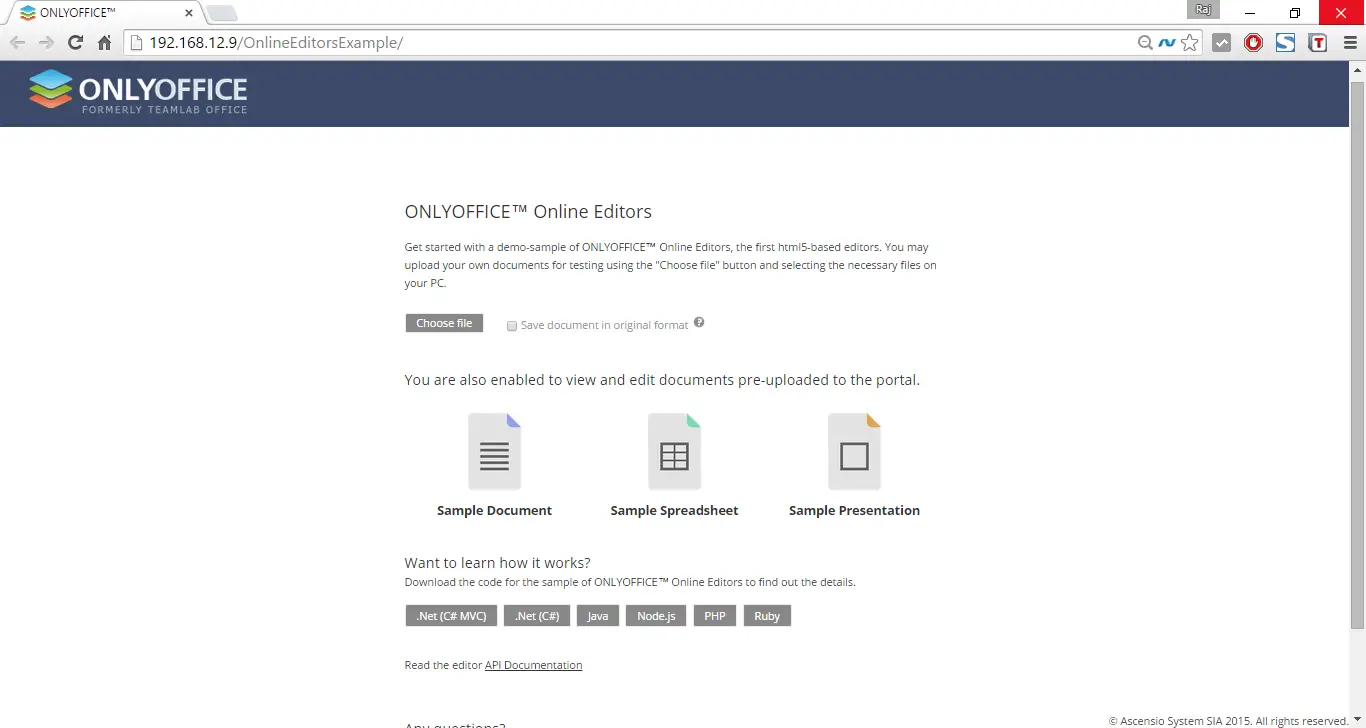Click the page icon in address bar
The height and width of the screenshot is (728, 1366).
point(138,43)
